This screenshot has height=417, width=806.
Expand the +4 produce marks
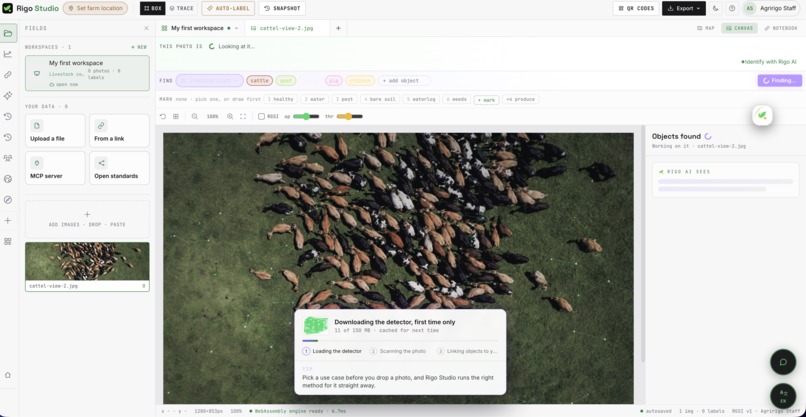(x=521, y=99)
